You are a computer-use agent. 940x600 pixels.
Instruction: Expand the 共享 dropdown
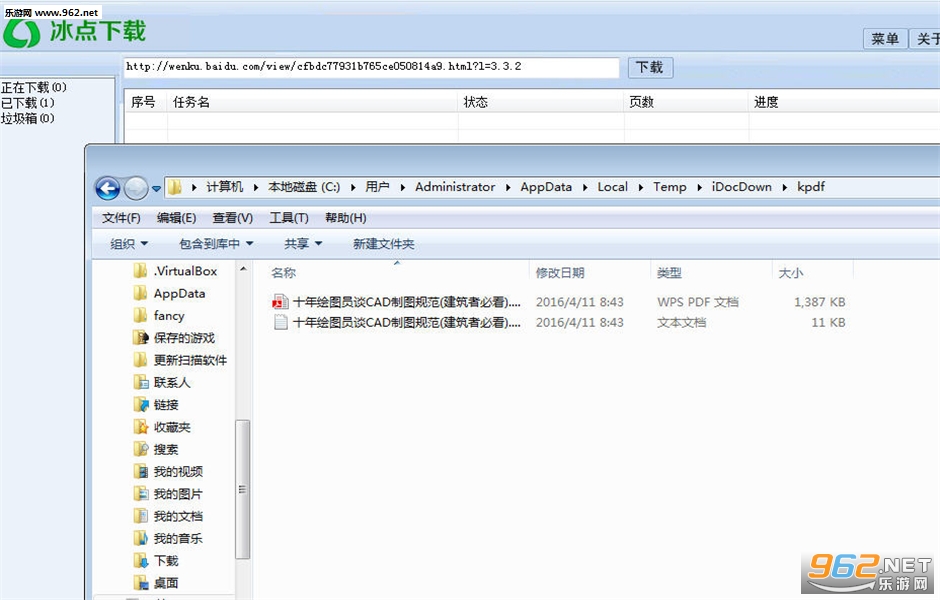pyautogui.click(x=303, y=244)
